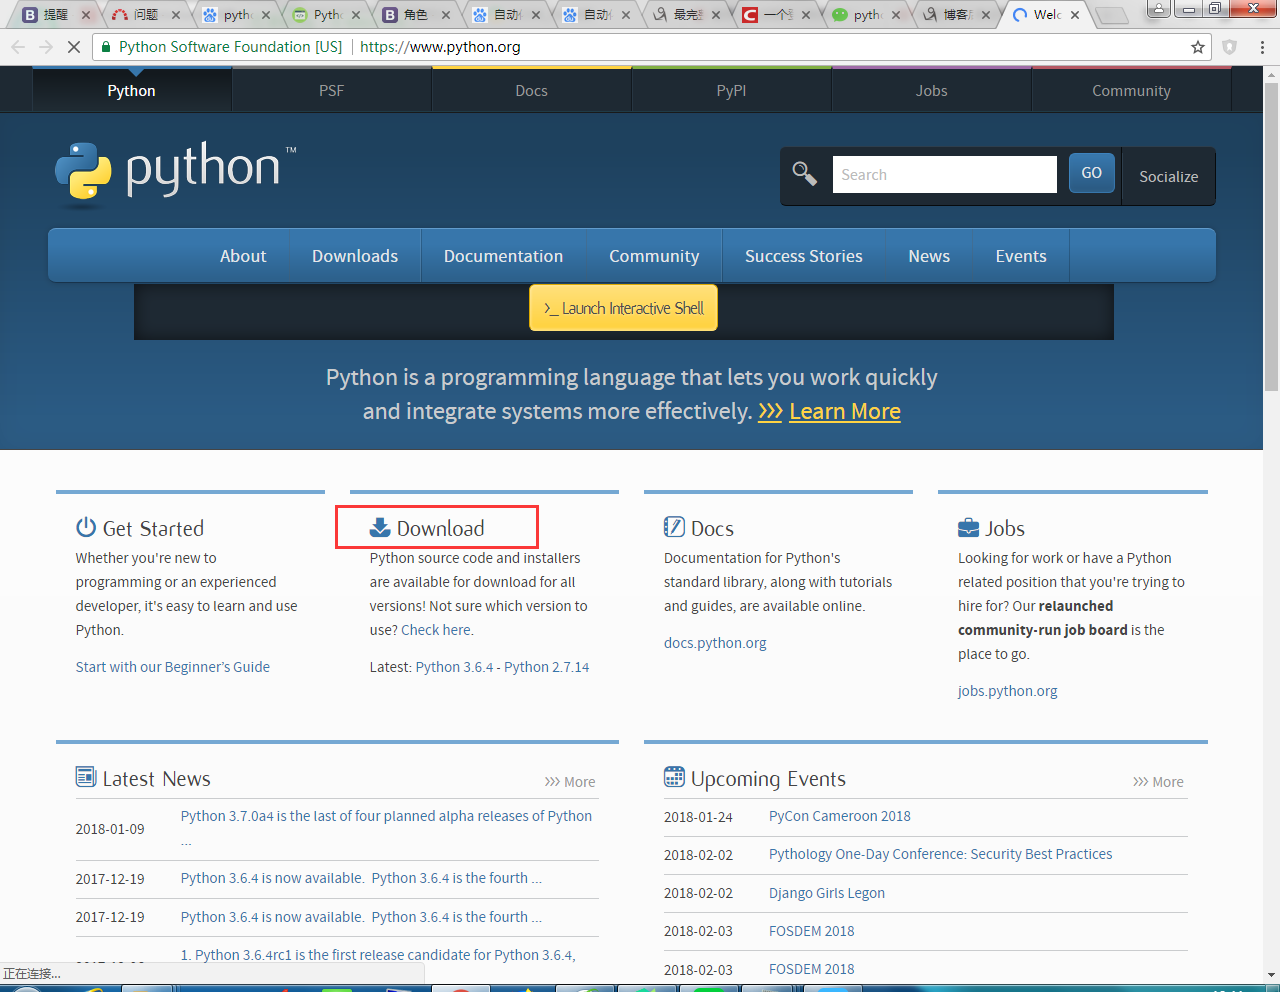Click the search magnifier icon
Screen dimensions: 1280x992
[805, 174]
